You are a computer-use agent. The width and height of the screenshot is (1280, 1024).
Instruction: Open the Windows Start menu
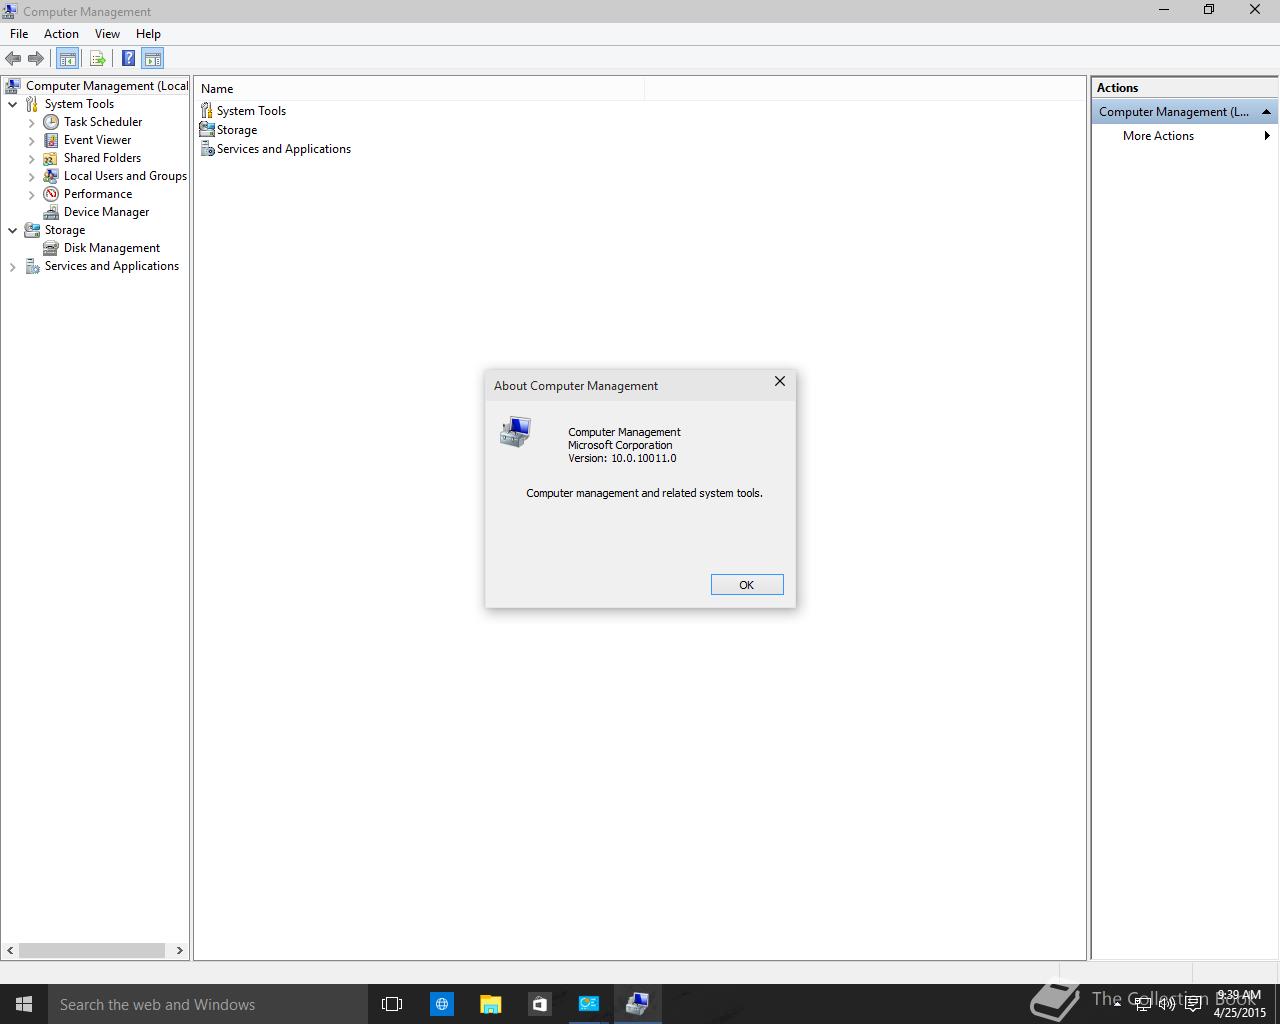[24, 1004]
